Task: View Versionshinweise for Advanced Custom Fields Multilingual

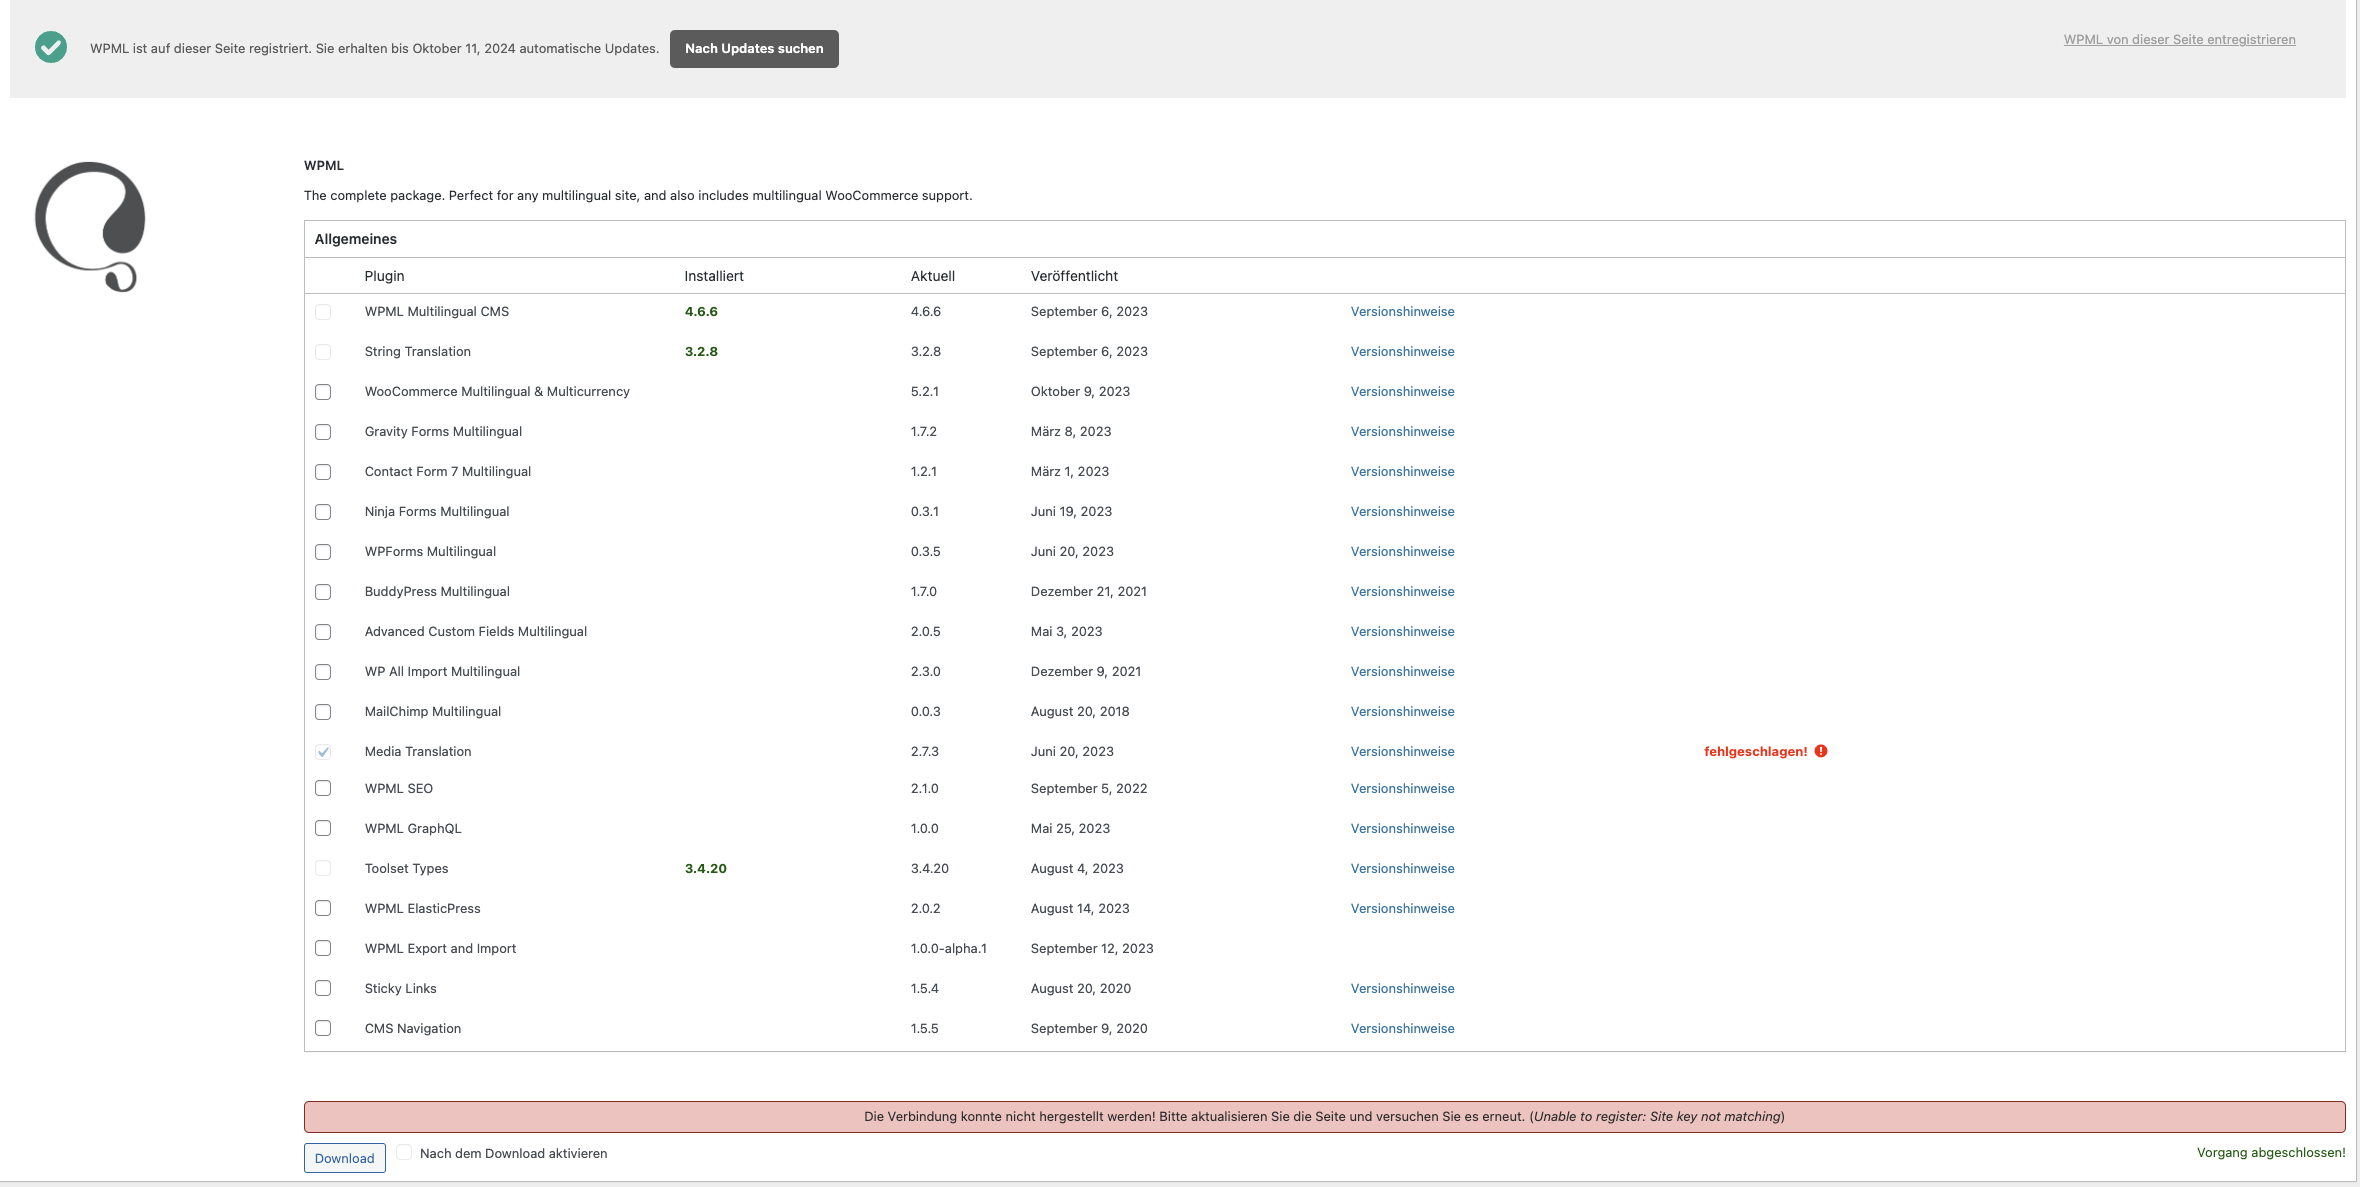Action: click(1402, 632)
